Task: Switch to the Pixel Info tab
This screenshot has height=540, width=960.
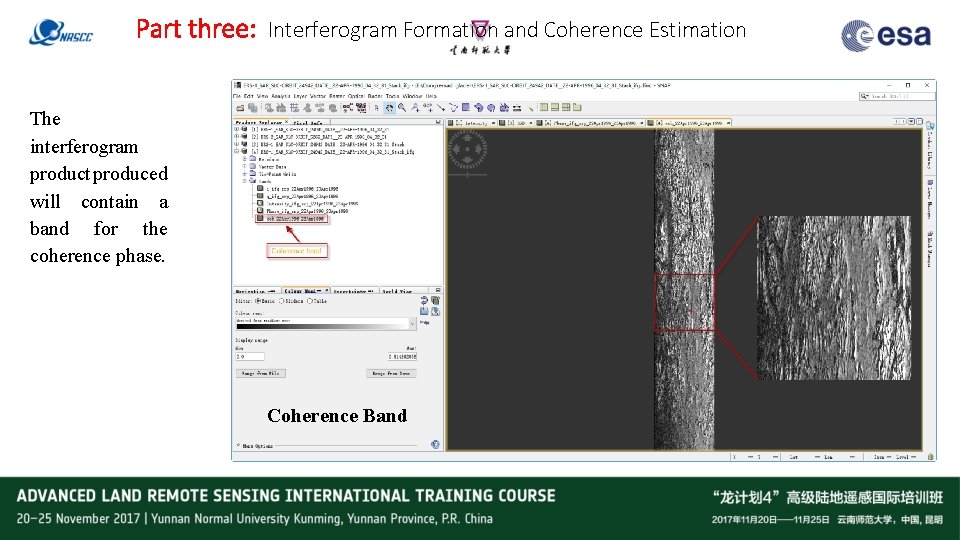Action: (x=308, y=122)
